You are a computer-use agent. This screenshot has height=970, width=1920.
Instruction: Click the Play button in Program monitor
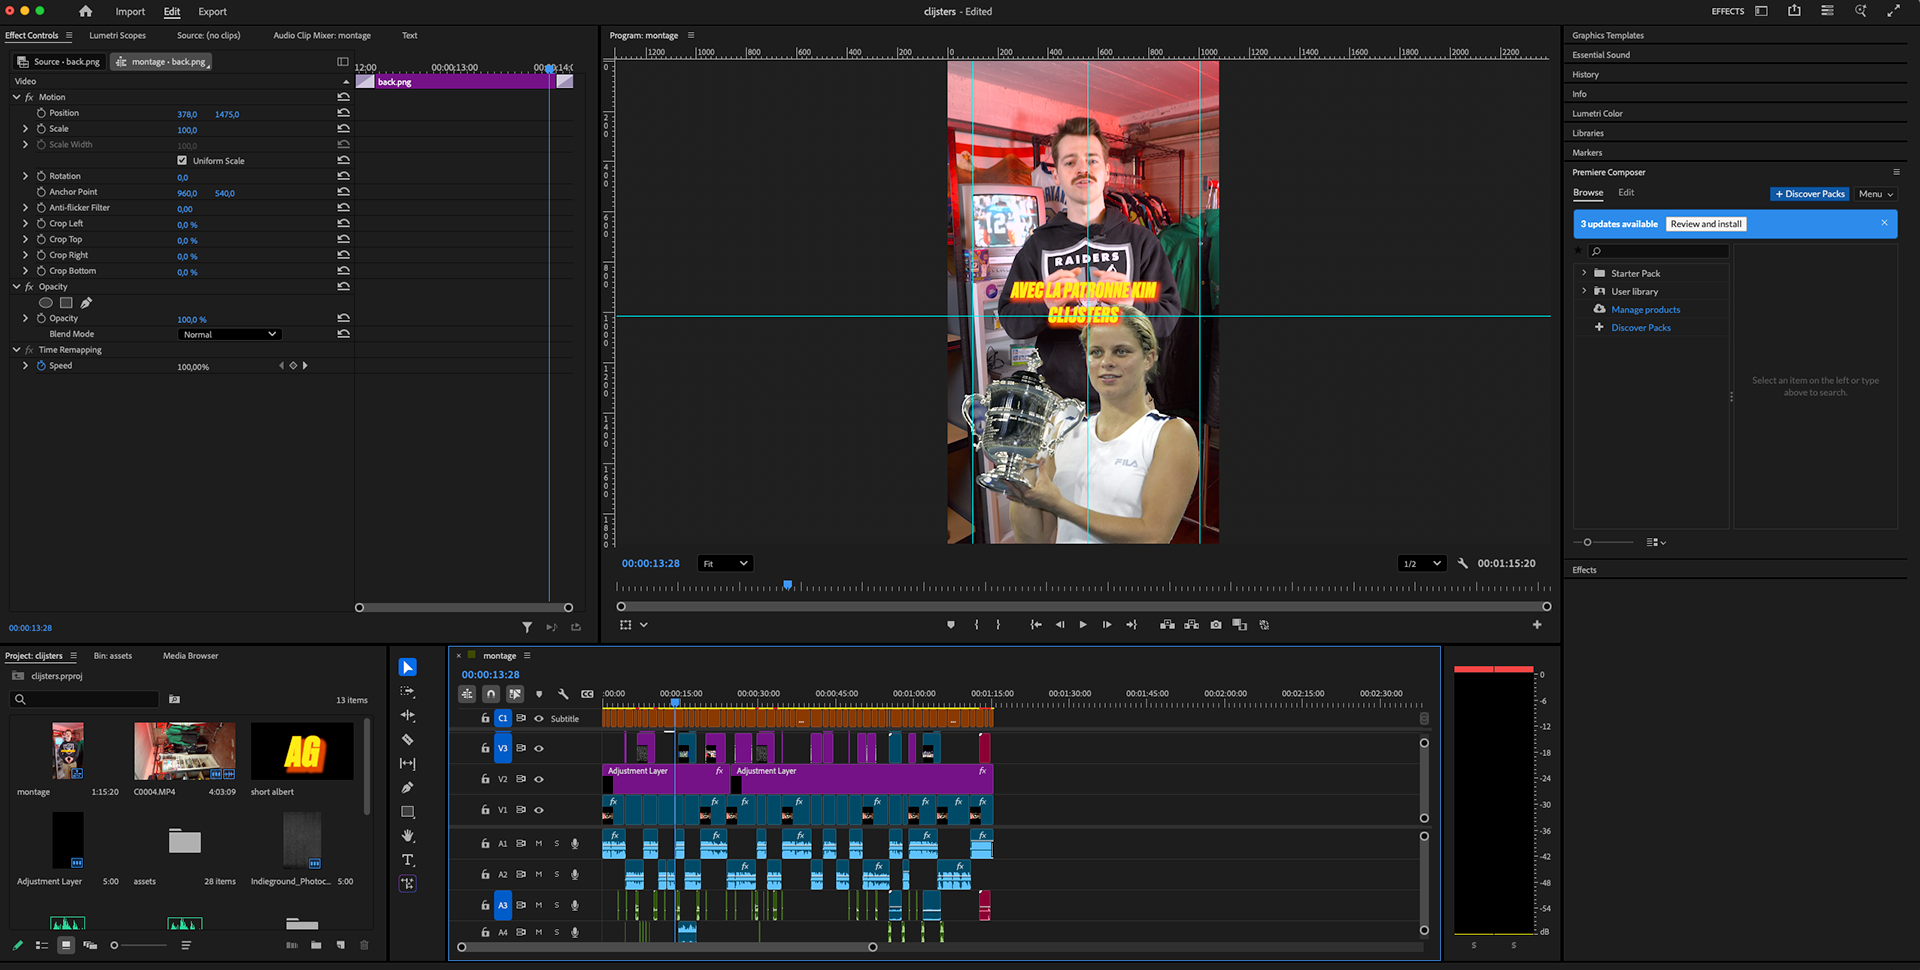click(1083, 625)
